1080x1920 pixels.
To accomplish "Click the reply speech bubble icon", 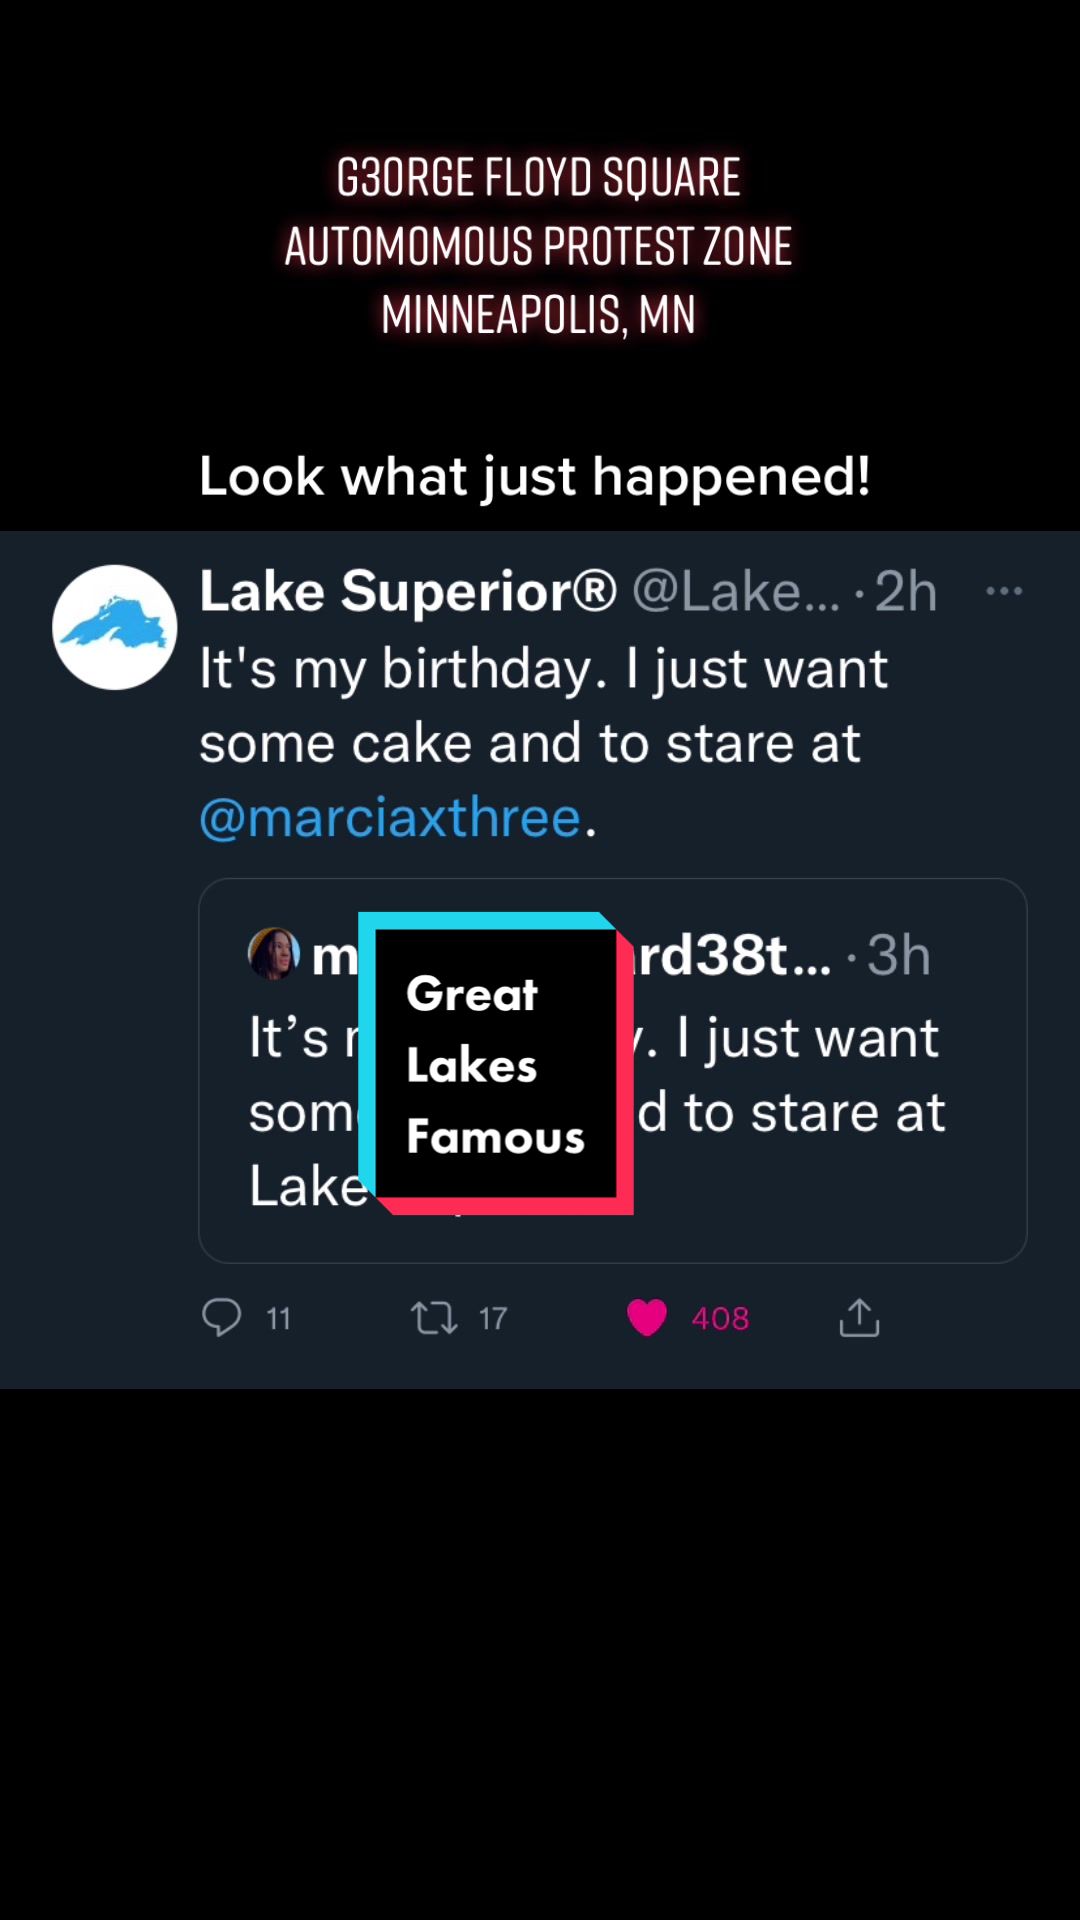I will [x=221, y=1317].
